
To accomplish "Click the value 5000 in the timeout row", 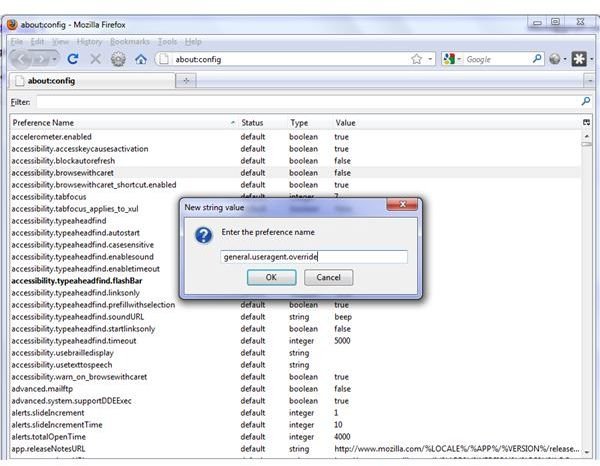I will (x=342, y=341).
